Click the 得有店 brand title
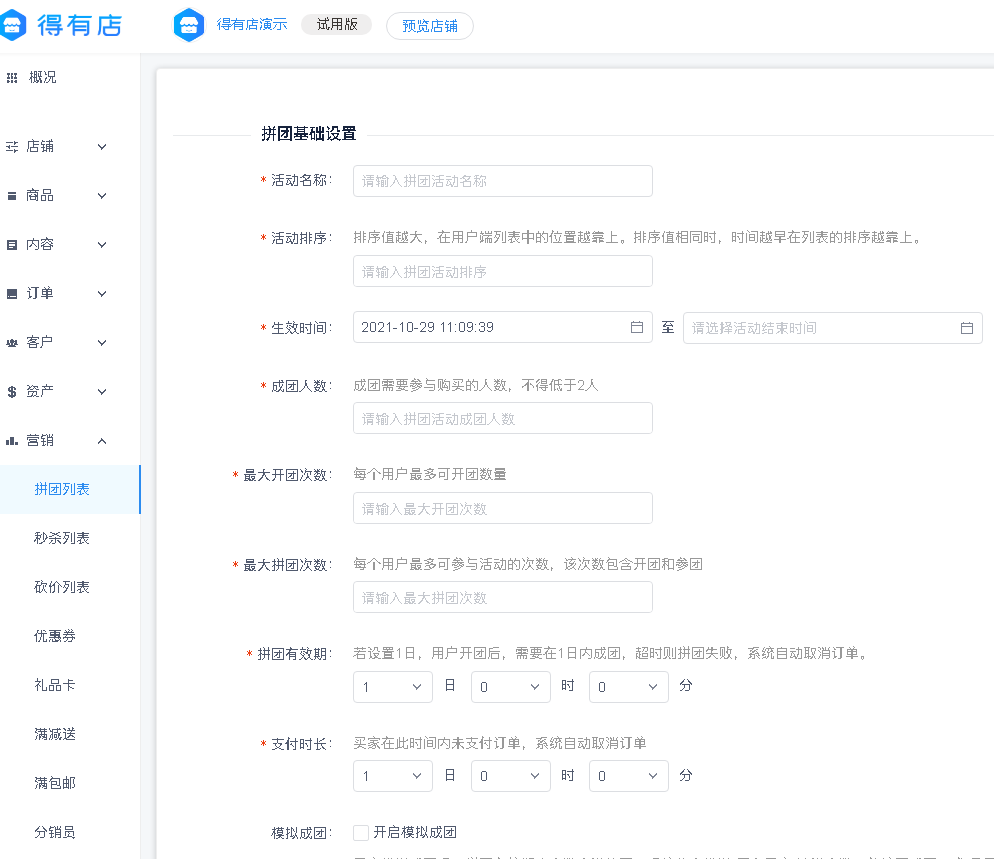Image resolution: width=994 pixels, height=859 pixels. pyautogui.click(x=79, y=25)
